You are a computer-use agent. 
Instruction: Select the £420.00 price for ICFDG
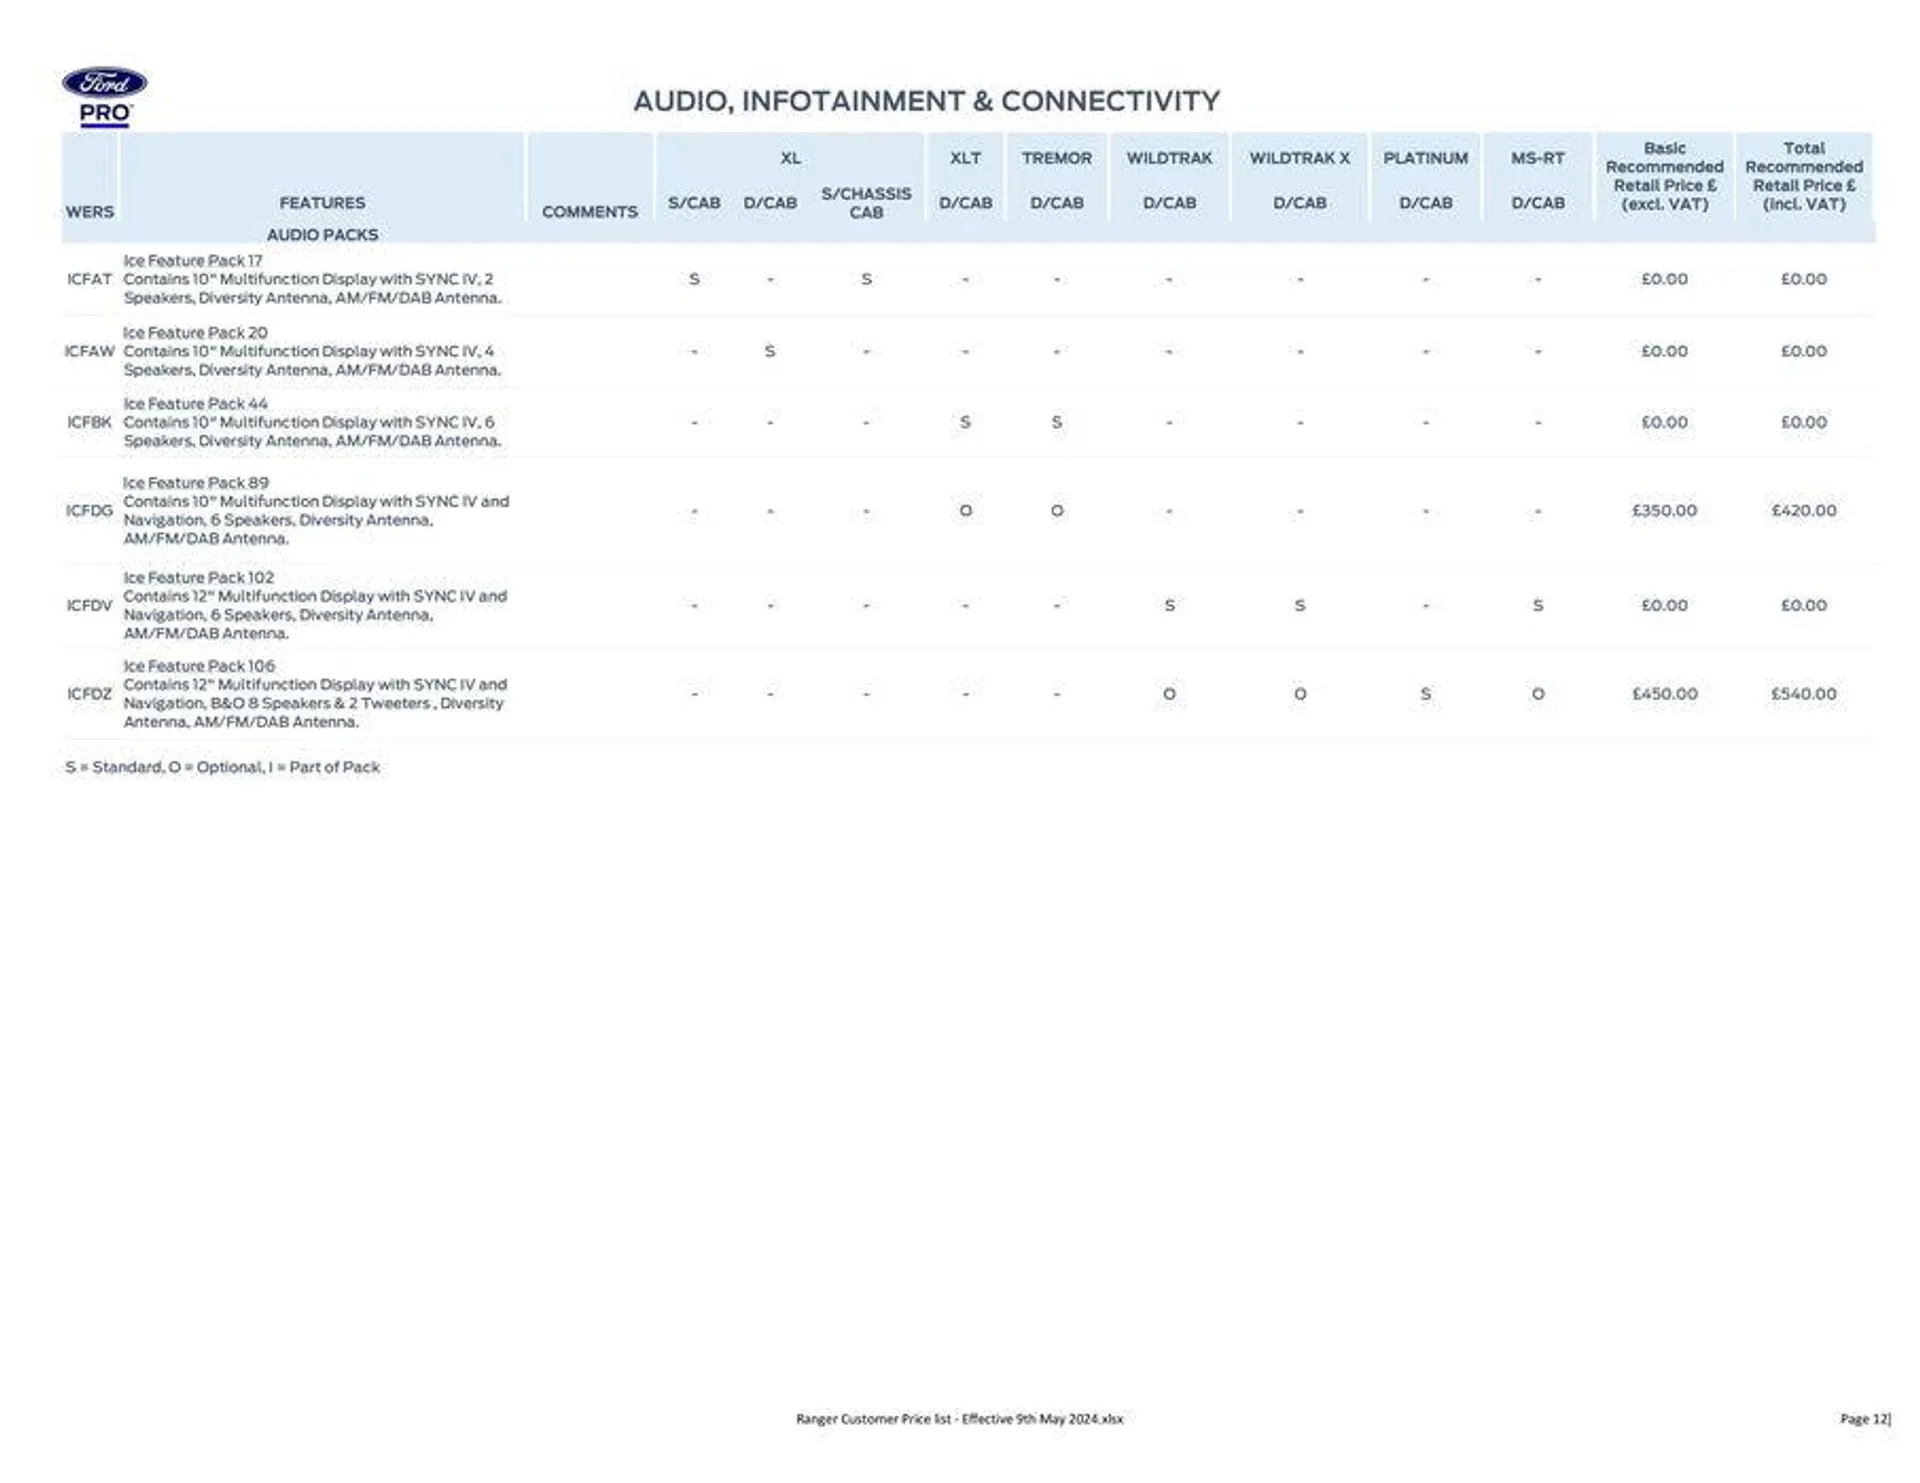pyautogui.click(x=1803, y=510)
